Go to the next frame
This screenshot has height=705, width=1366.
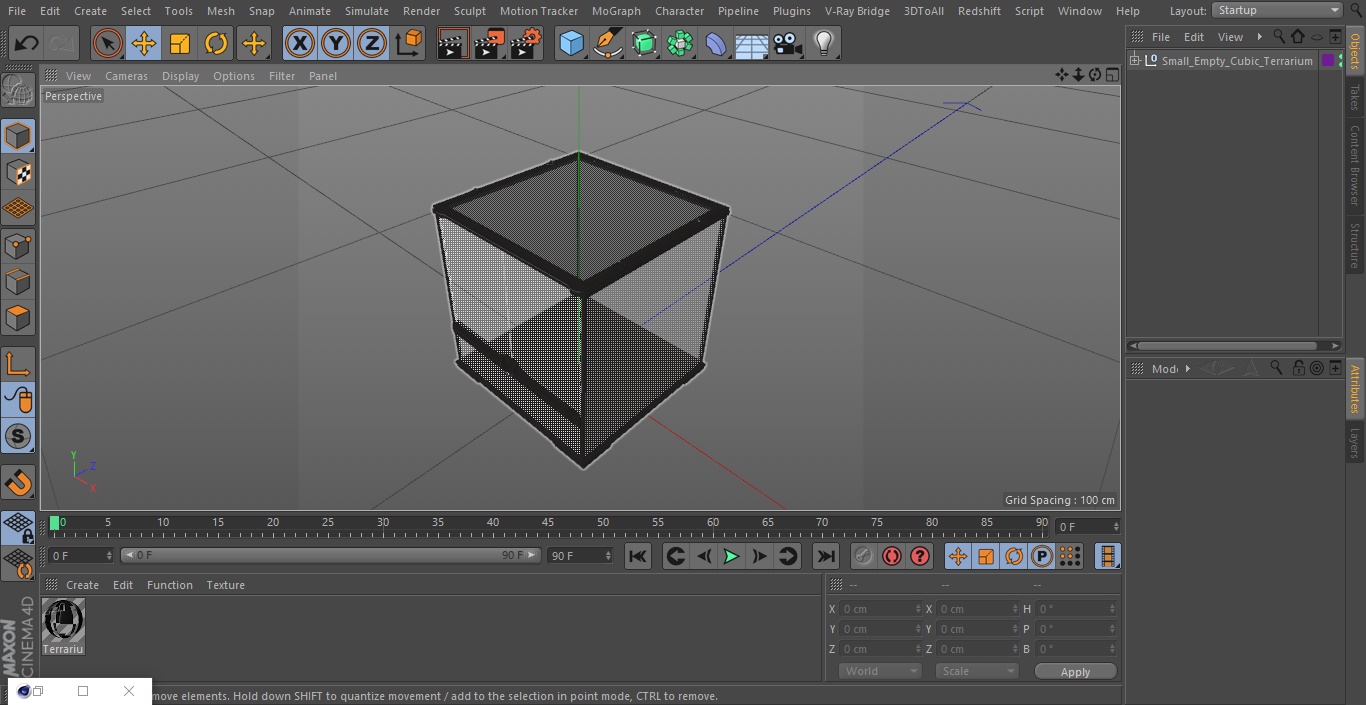point(759,556)
